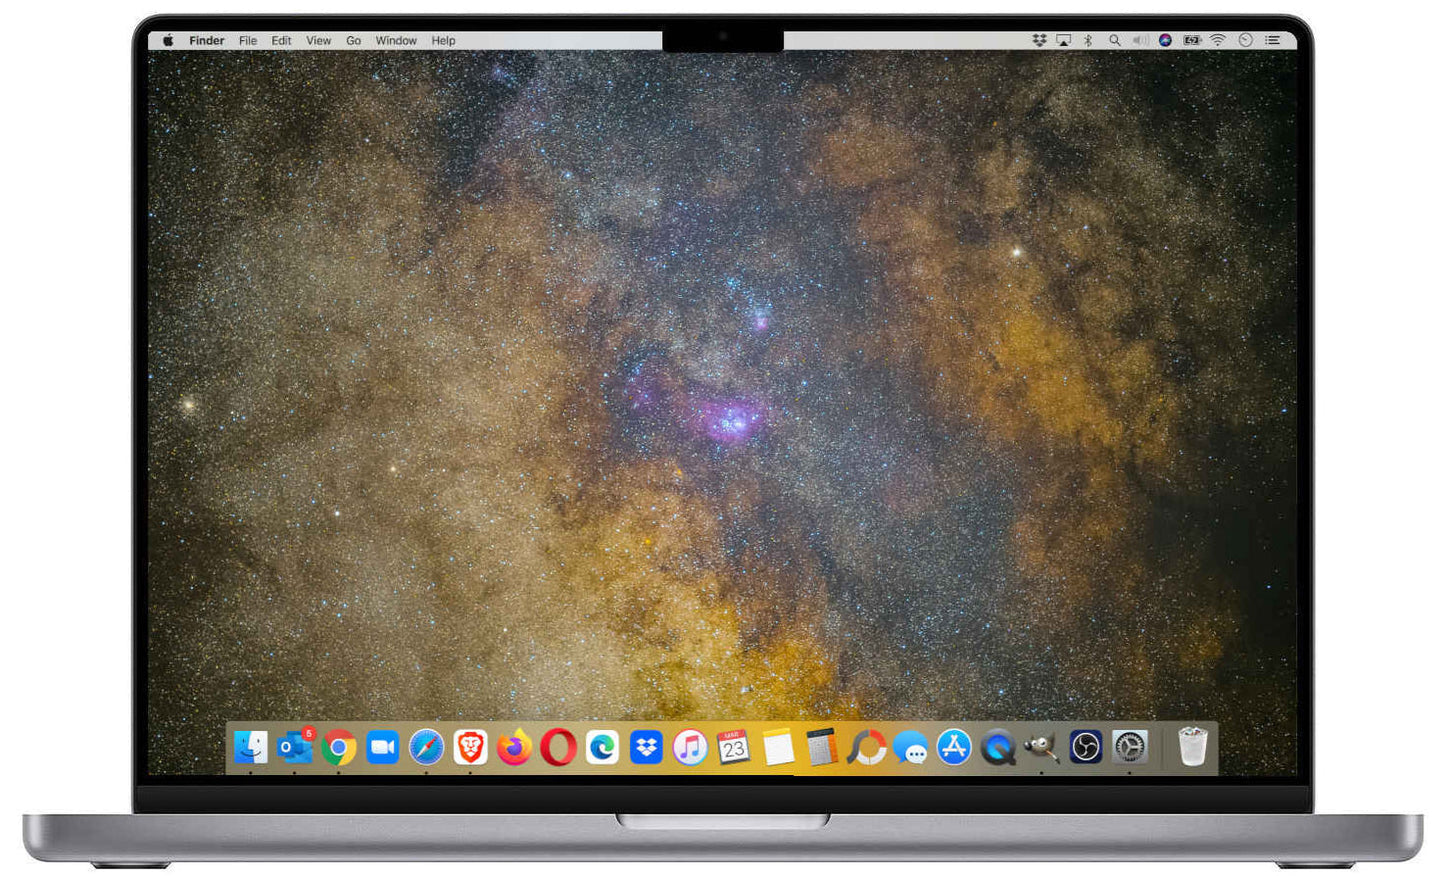Launch the Brave browser

pos(468,747)
